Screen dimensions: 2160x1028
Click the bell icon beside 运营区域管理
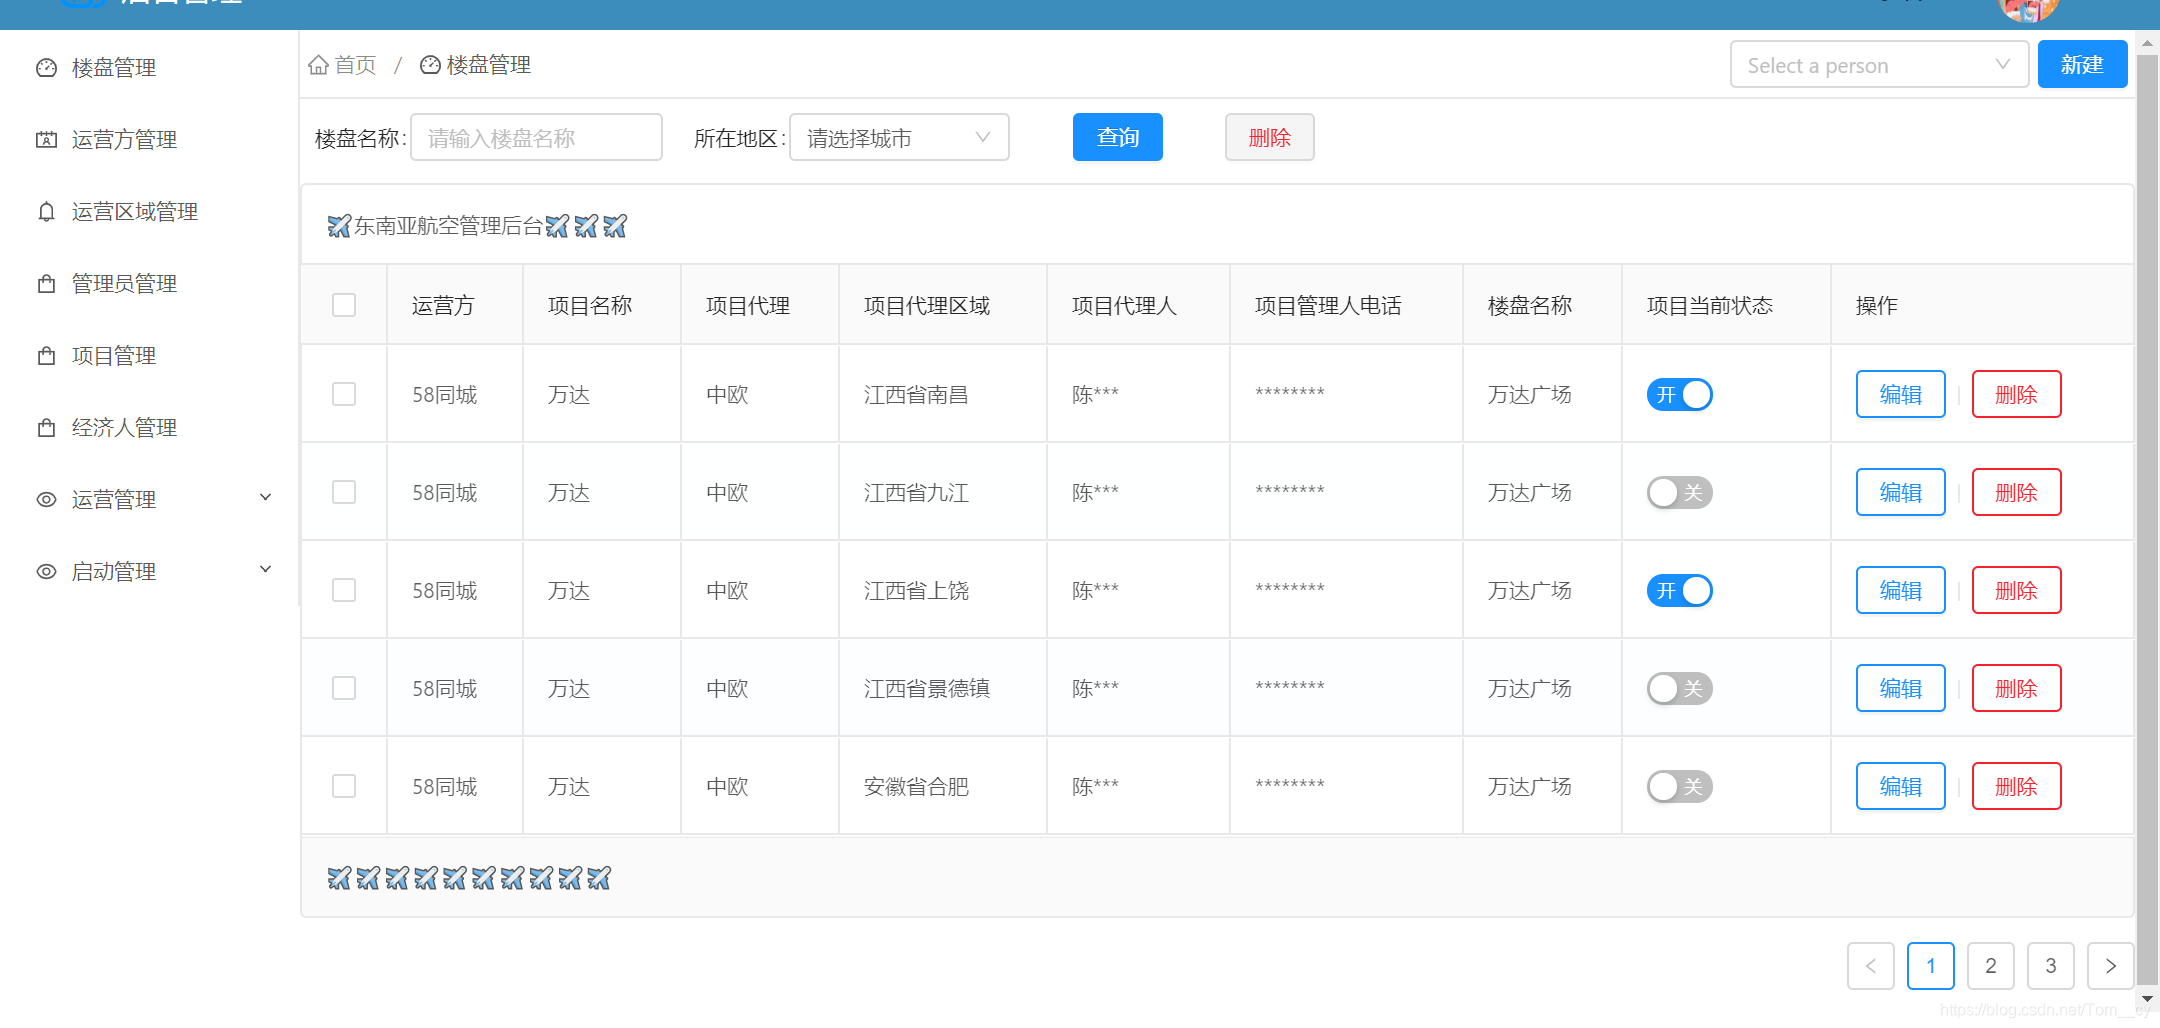(46, 211)
